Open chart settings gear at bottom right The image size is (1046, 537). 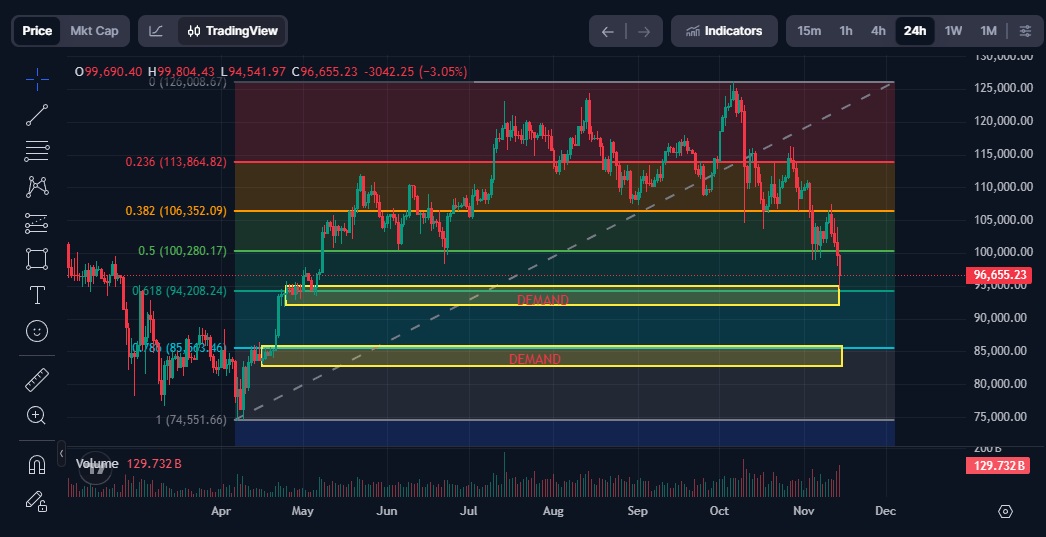(1005, 512)
